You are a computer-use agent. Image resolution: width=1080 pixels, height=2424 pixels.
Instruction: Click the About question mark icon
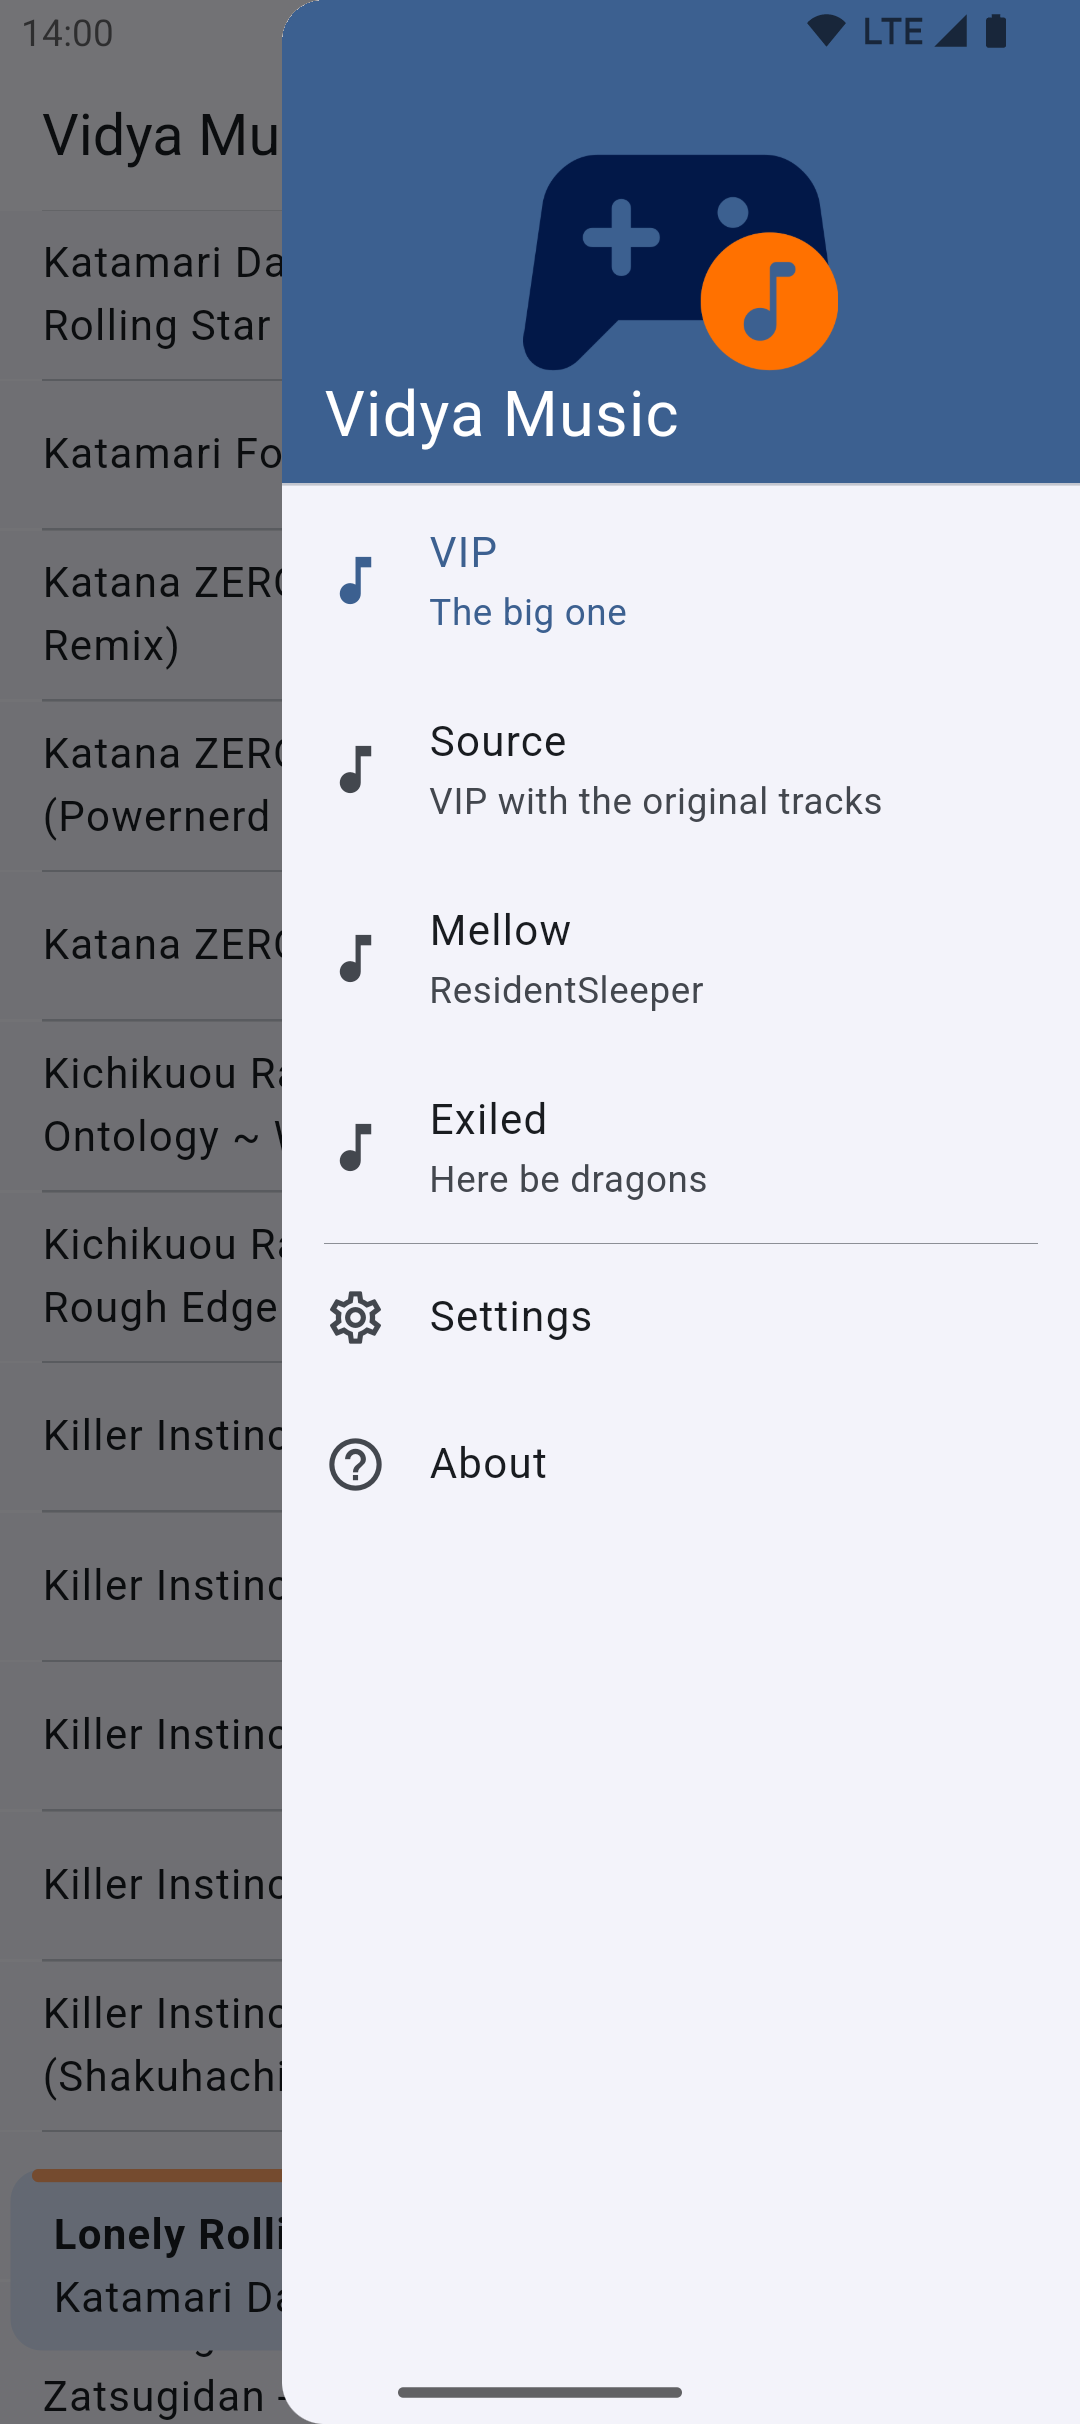tap(356, 1464)
